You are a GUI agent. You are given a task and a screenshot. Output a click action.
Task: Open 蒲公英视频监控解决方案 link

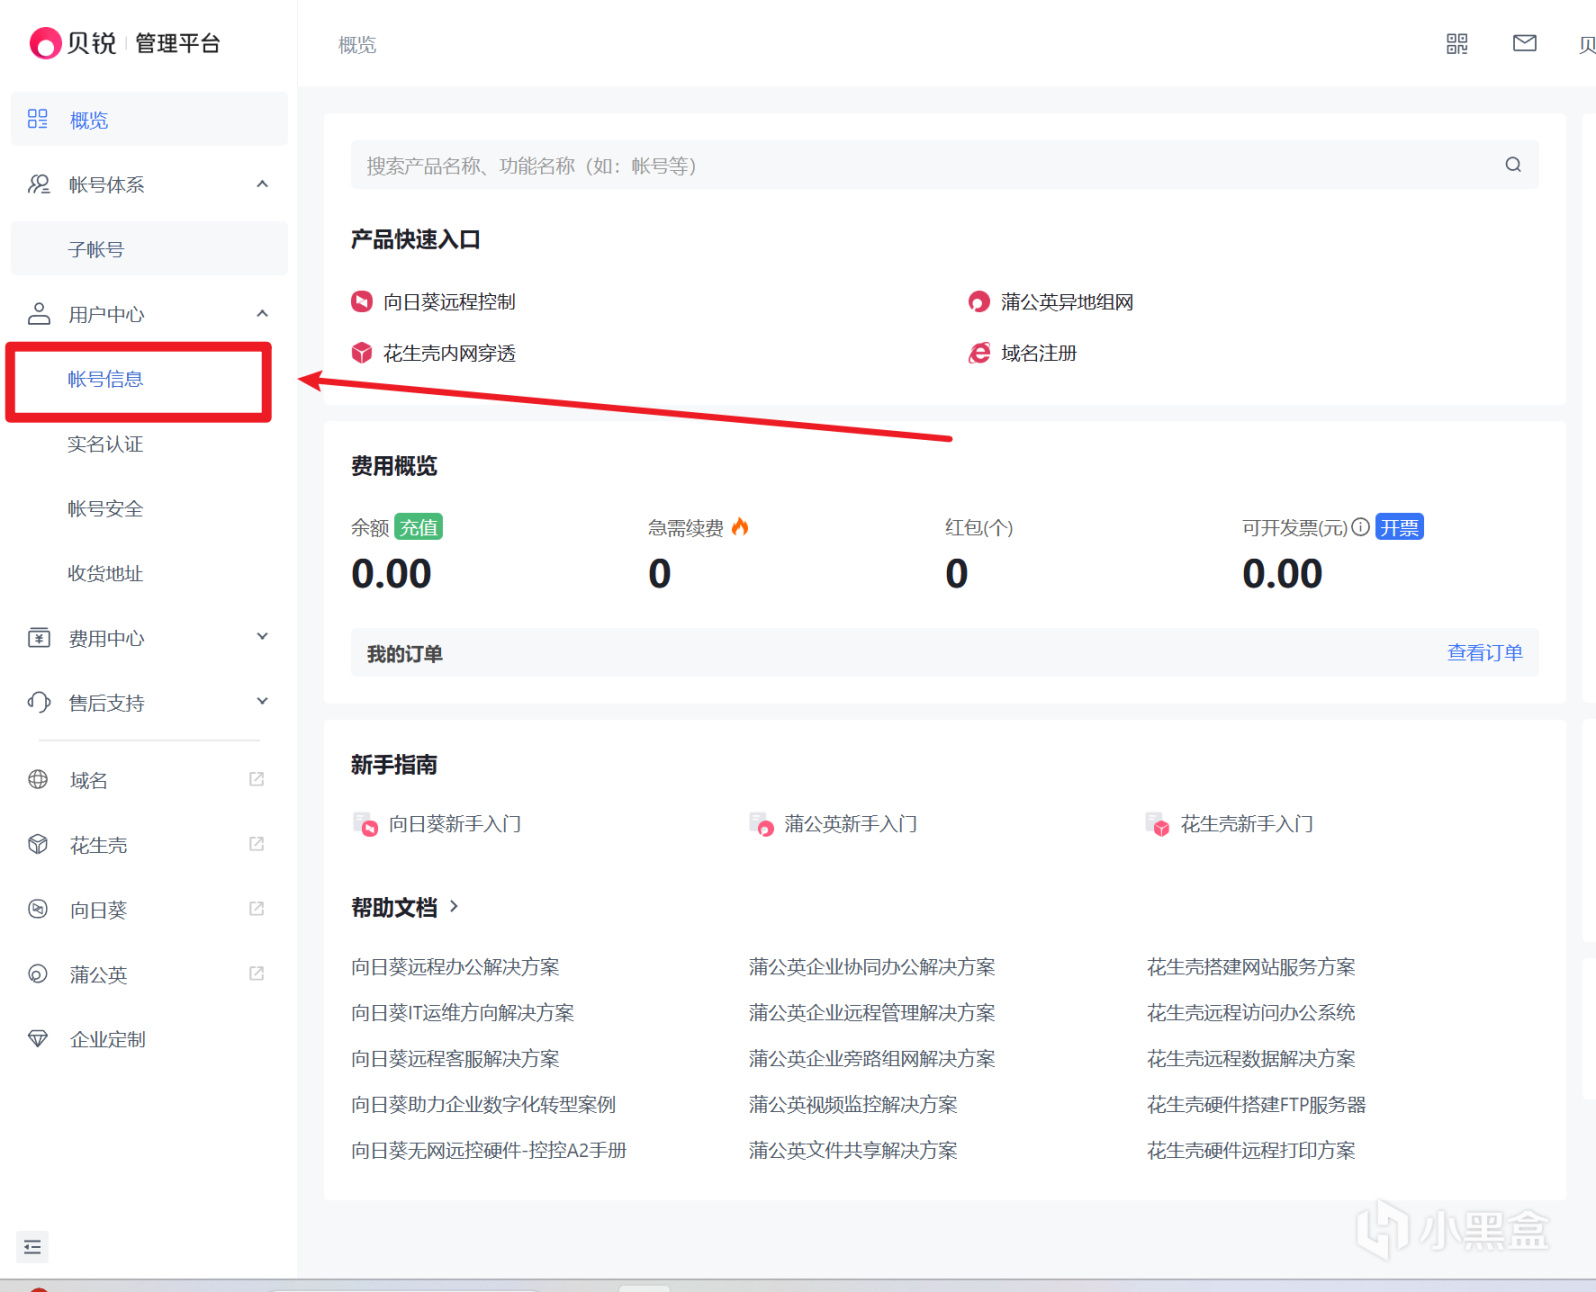coord(853,1105)
